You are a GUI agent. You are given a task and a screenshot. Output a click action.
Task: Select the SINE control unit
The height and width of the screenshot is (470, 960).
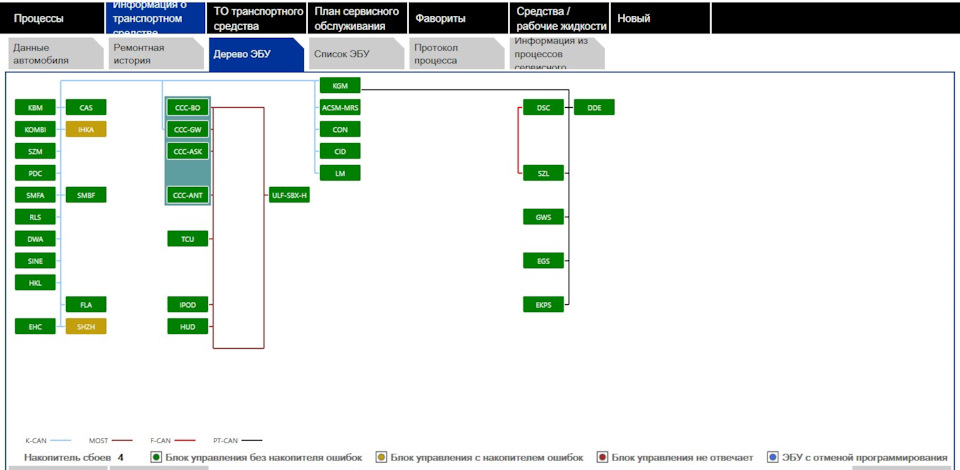tap(35, 261)
